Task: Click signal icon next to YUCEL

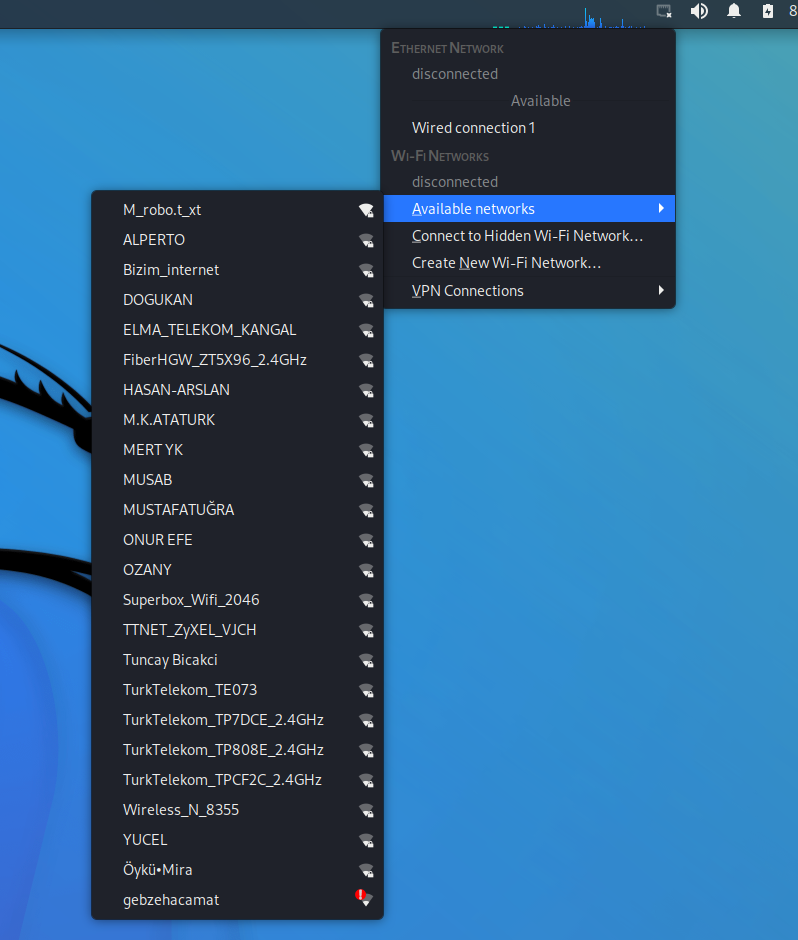Action: point(366,840)
